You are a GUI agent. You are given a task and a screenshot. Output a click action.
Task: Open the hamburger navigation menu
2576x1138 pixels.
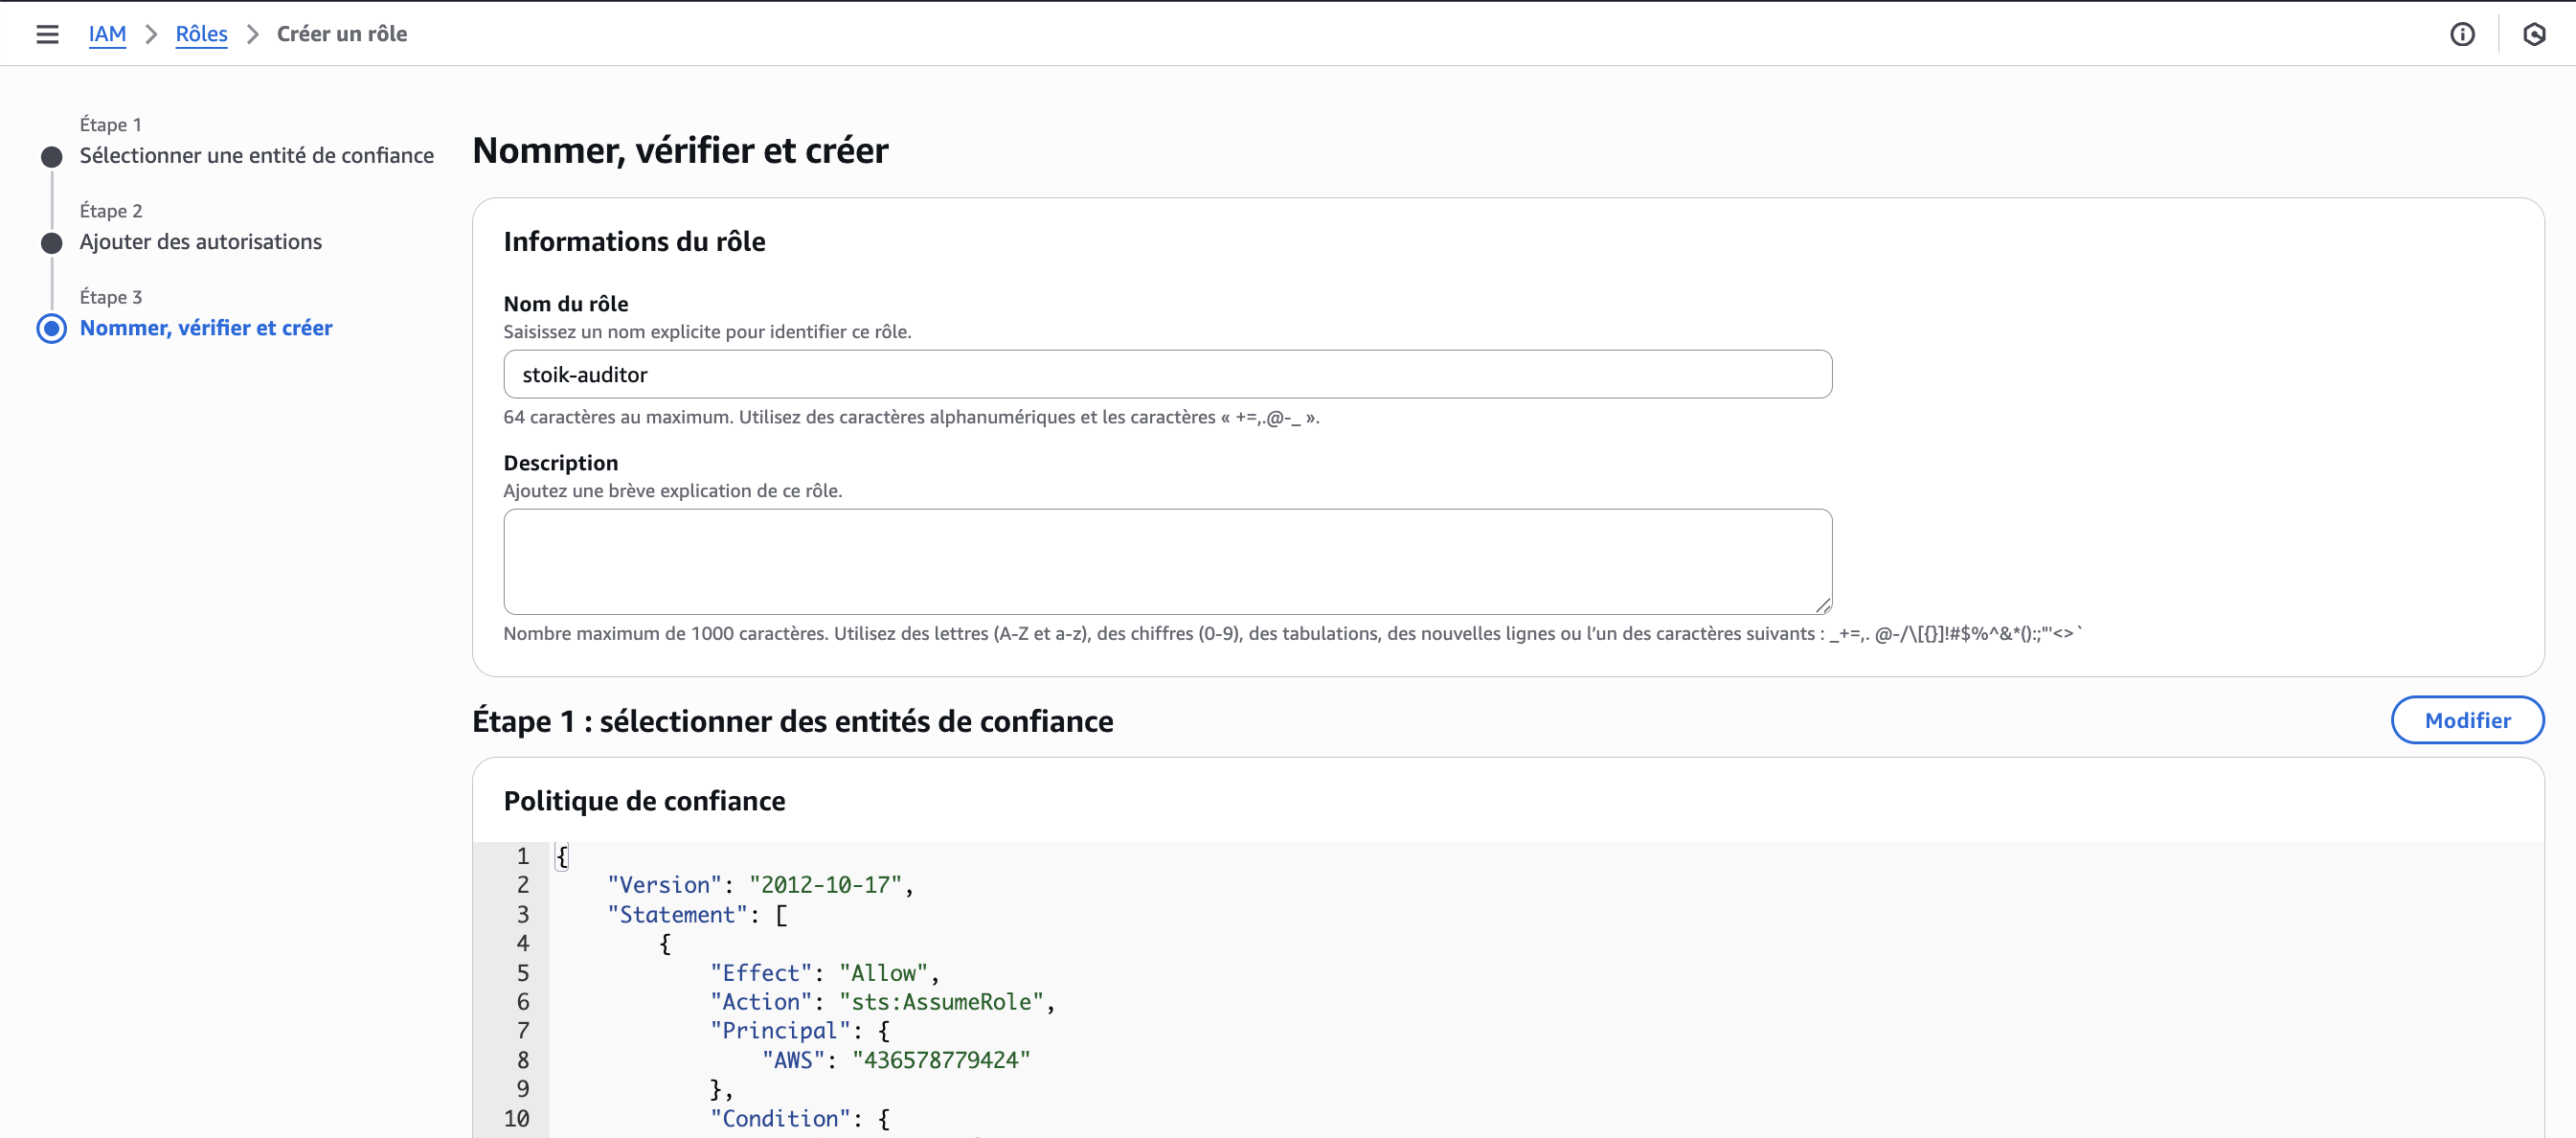47,34
